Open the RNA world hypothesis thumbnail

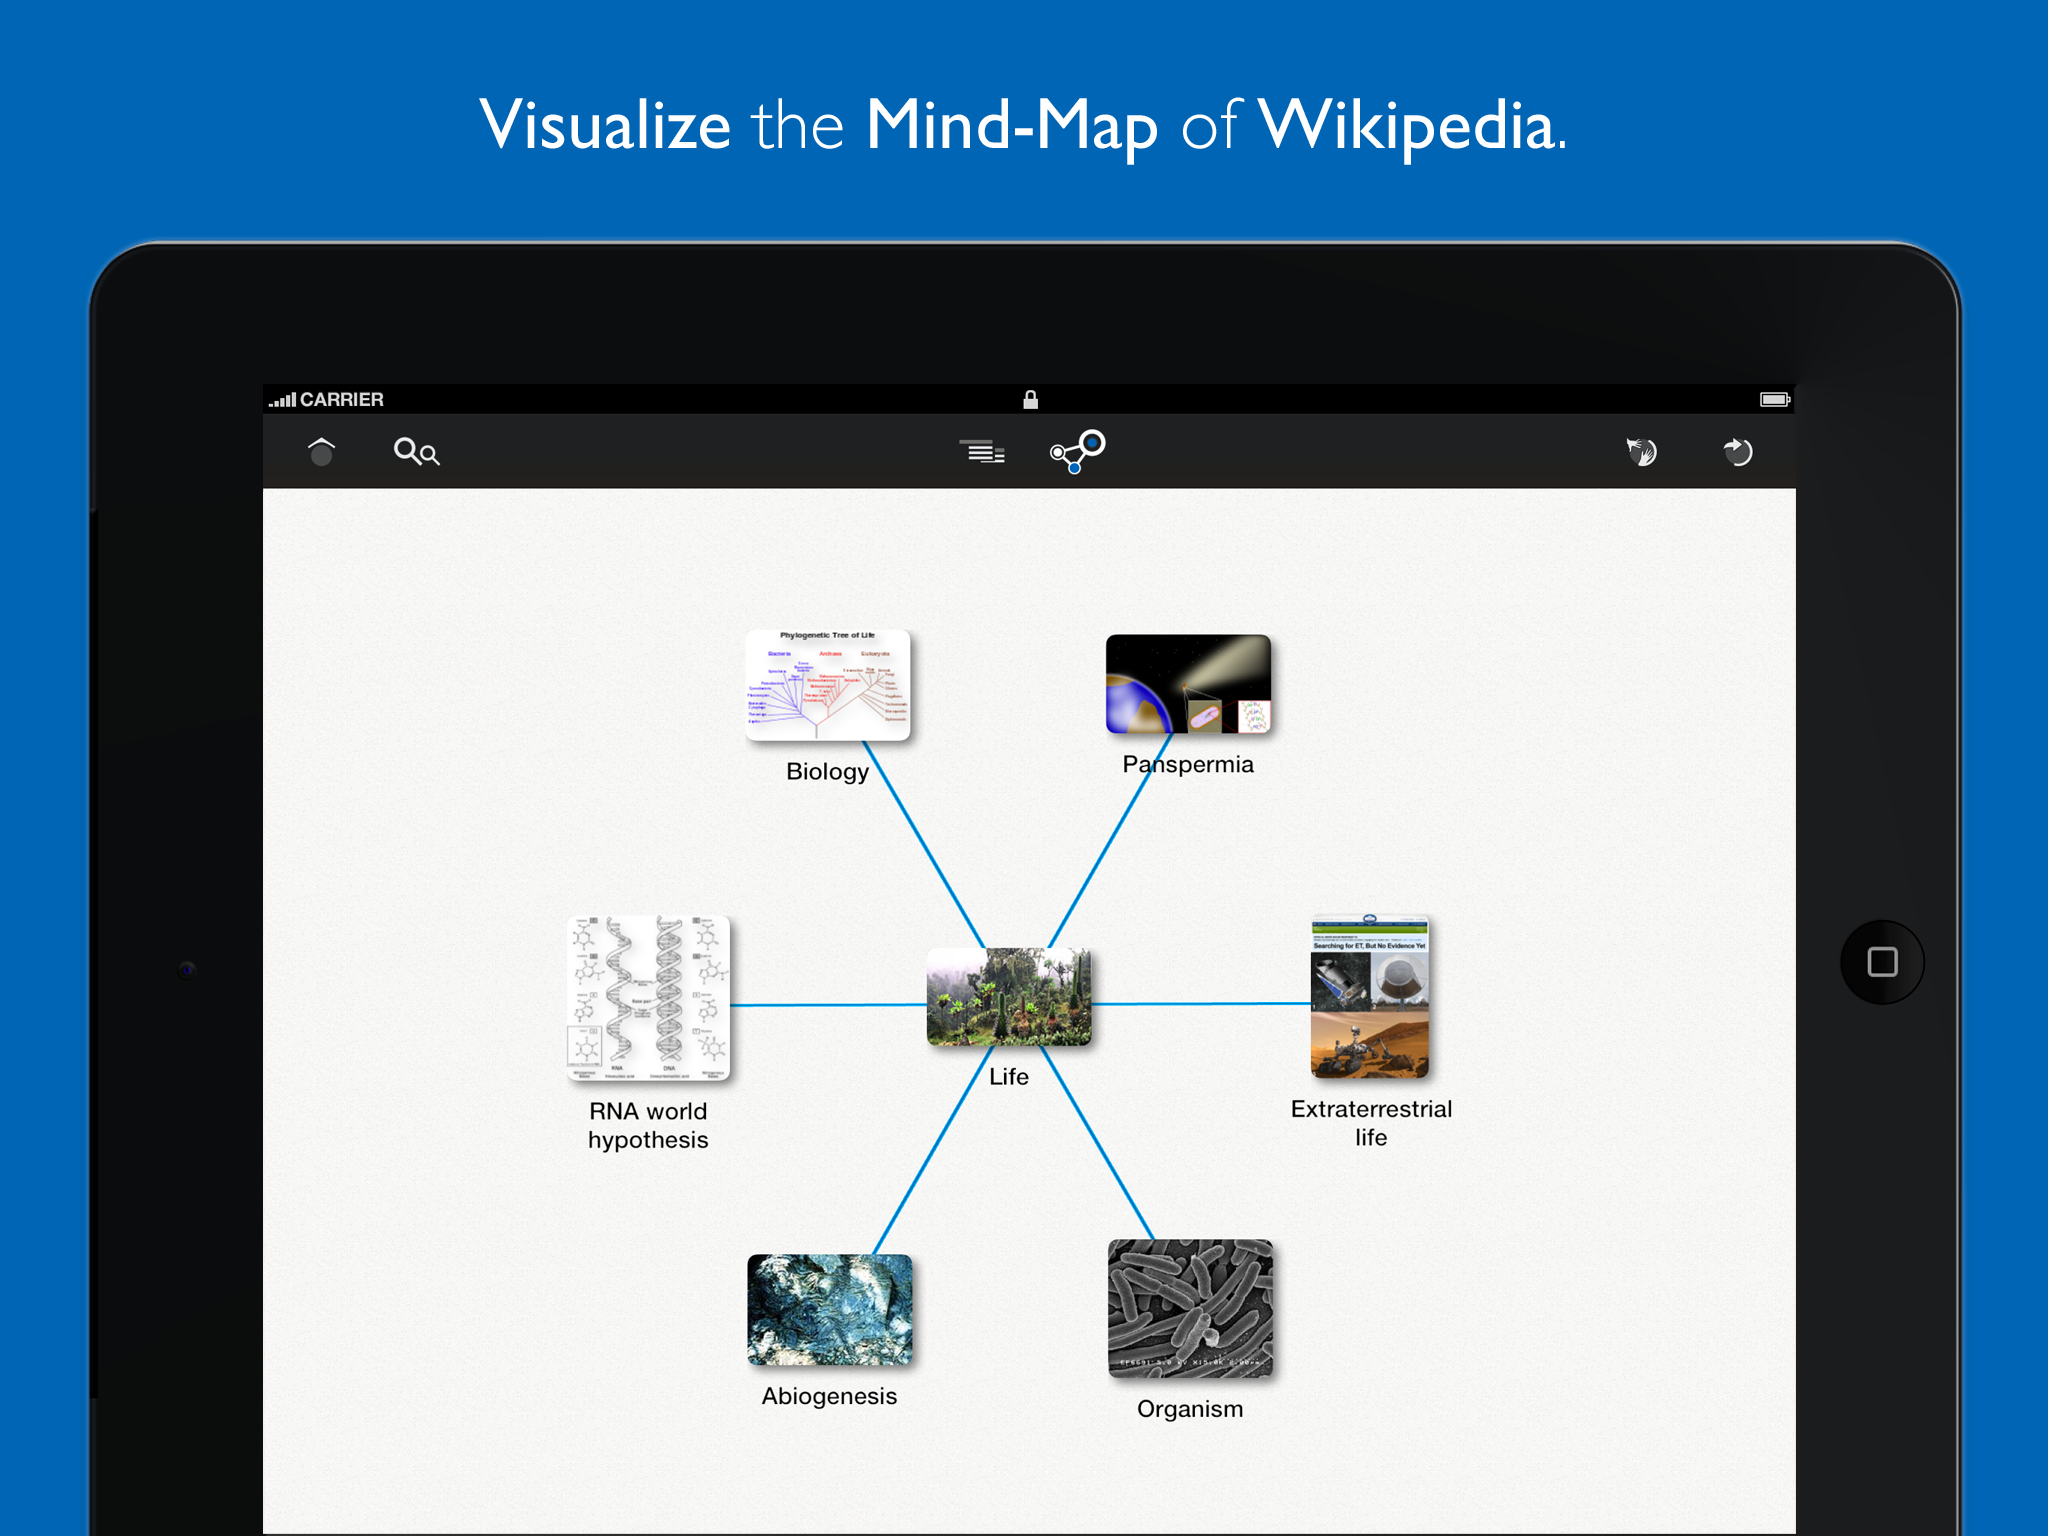(x=648, y=998)
